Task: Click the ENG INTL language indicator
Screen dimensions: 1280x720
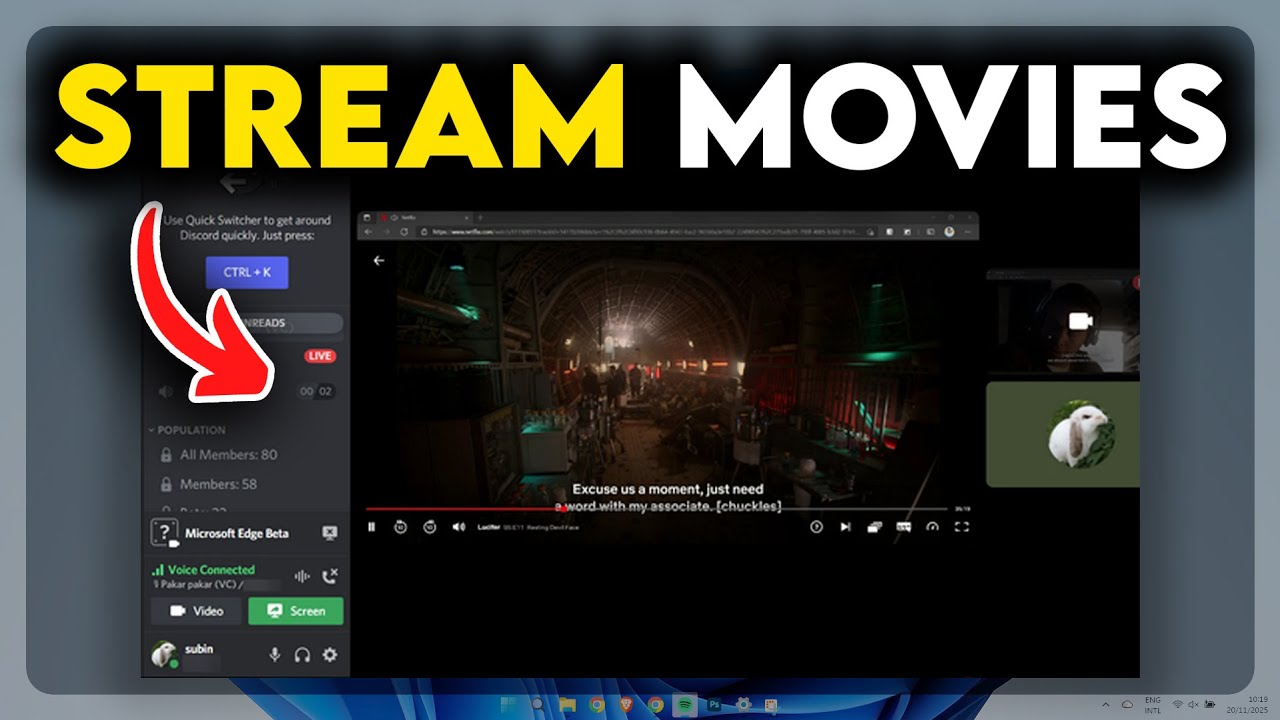Action: coord(1152,705)
